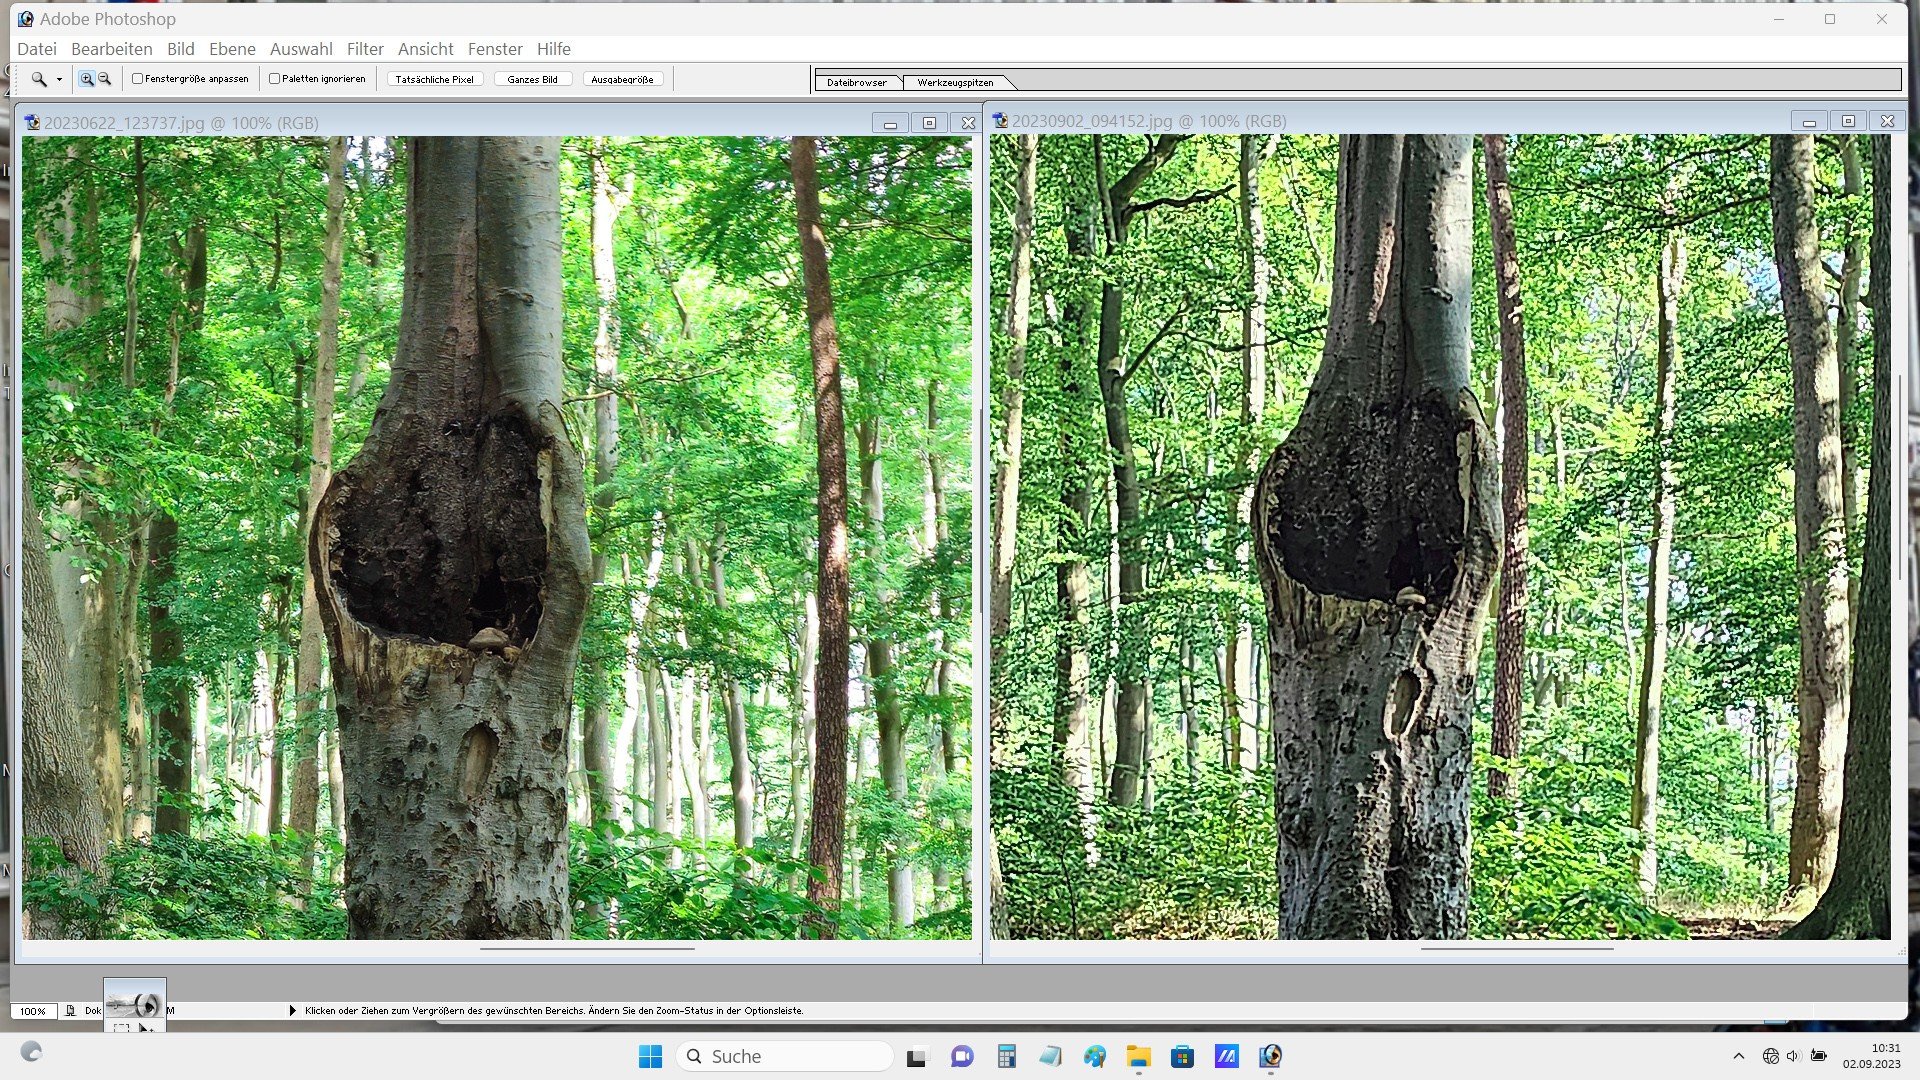Open Photoshop from the Windows taskbar

tap(1270, 1056)
